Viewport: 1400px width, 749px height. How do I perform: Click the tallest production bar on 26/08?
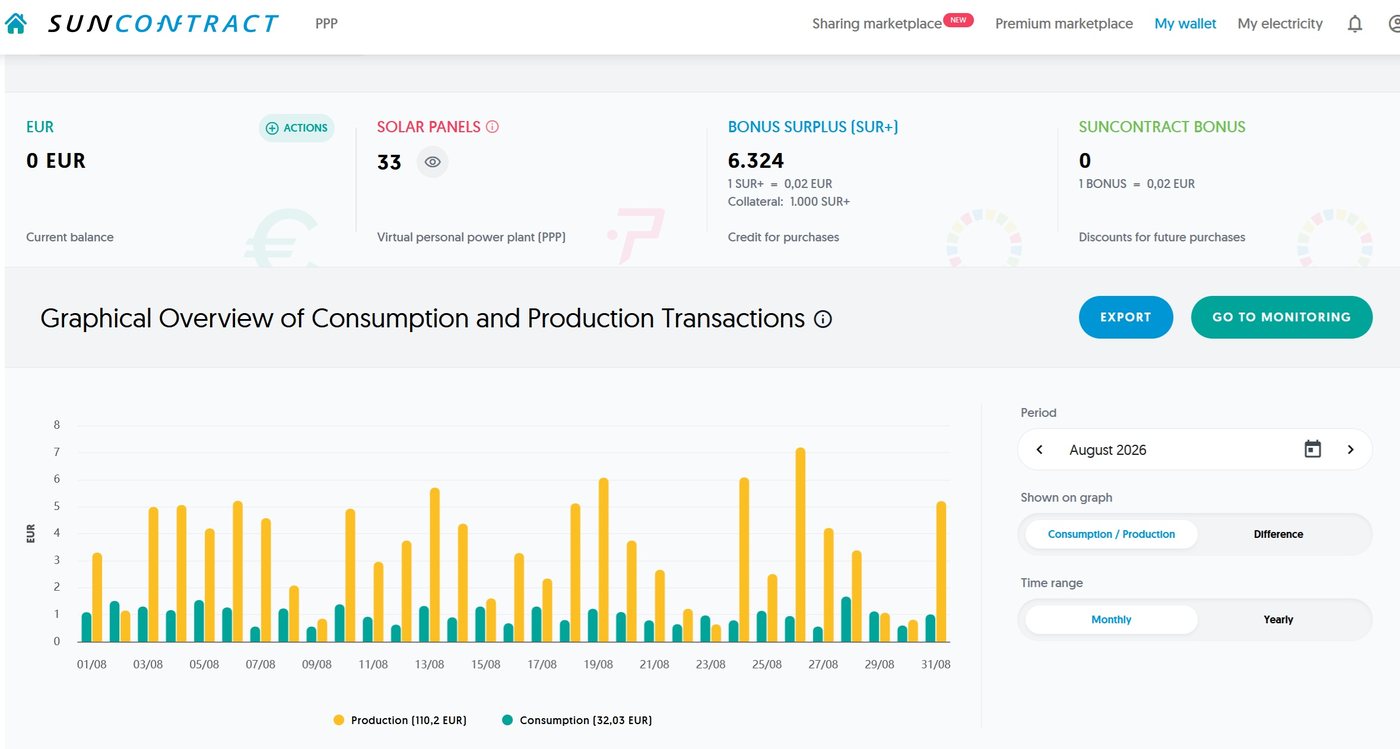tap(800, 545)
